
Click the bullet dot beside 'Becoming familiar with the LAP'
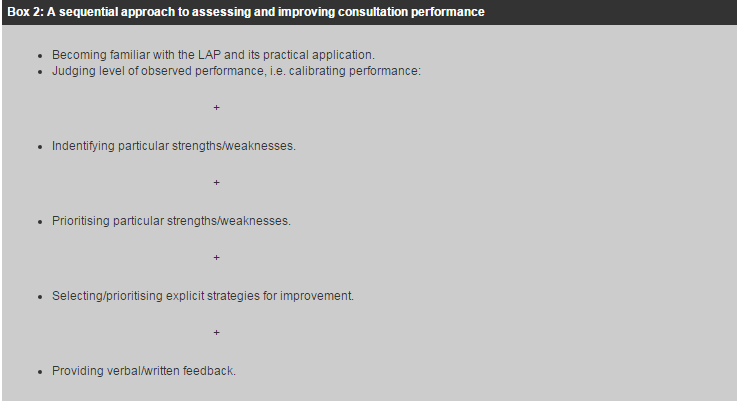pos(40,56)
